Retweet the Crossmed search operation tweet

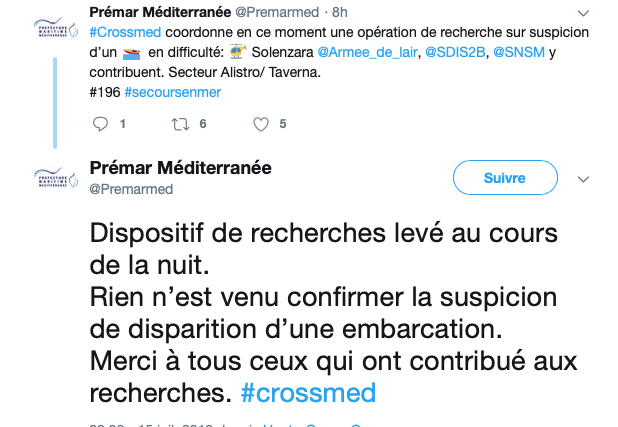coord(181,124)
